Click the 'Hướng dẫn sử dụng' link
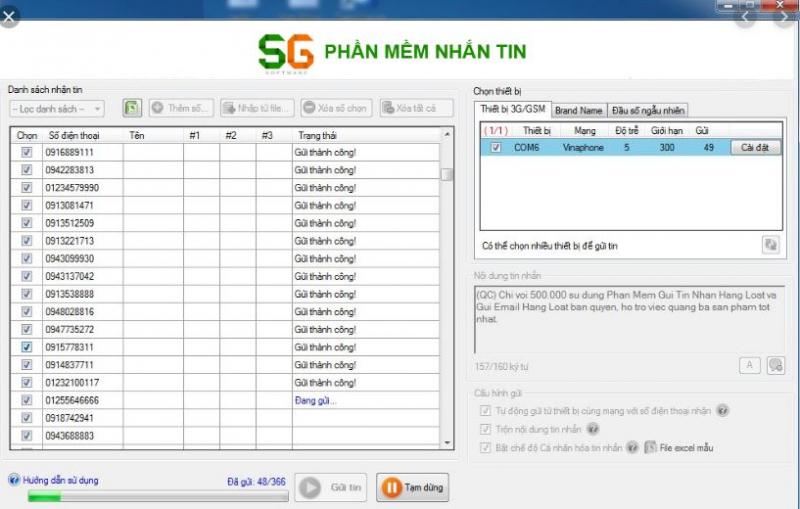The height and width of the screenshot is (509, 800). pyautogui.click(x=61, y=480)
